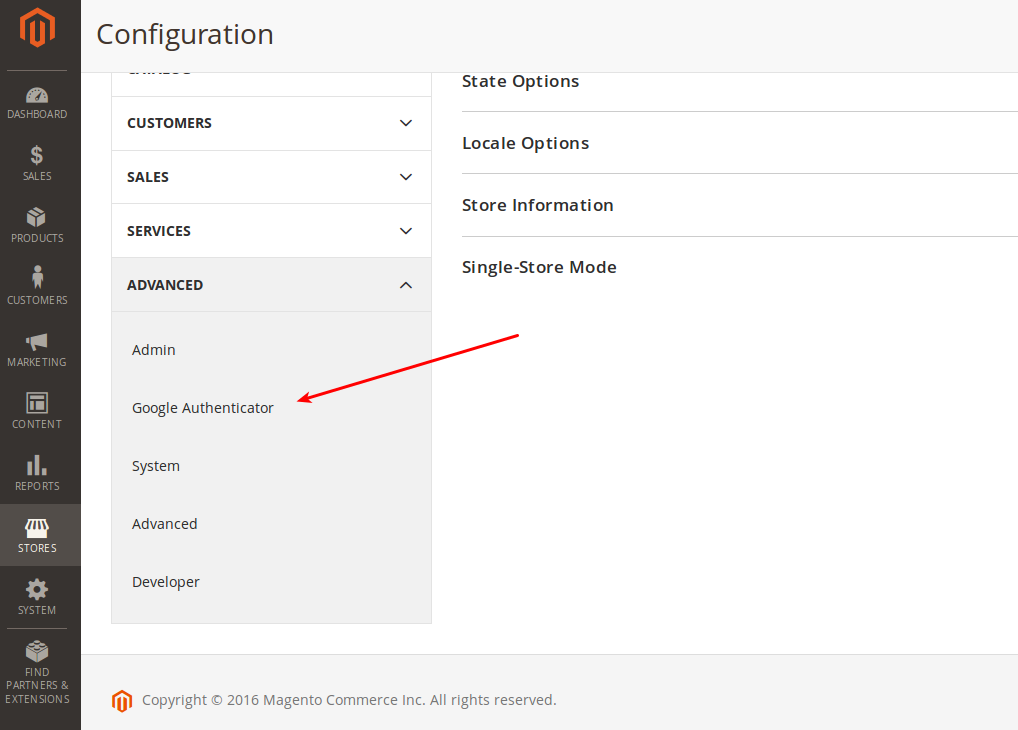The image size is (1018, 730).
Task: Collapse the Advanced configuration section
Action: click(270, 285)
